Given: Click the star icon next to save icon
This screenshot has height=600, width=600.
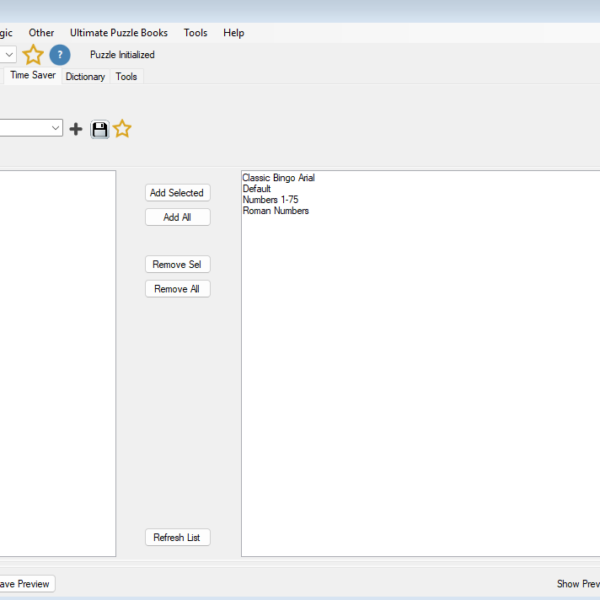Looking at the screenshot, I should (x=122, y=129).
